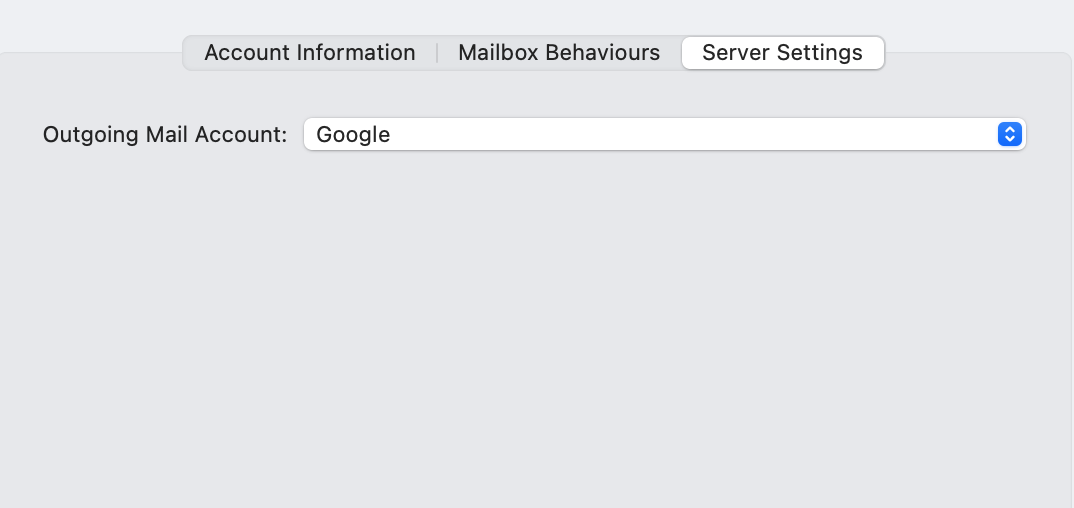This screenshot has height=508, width=1074.
Task: Click the Google value in the dropdown
Action: (353, 134)
